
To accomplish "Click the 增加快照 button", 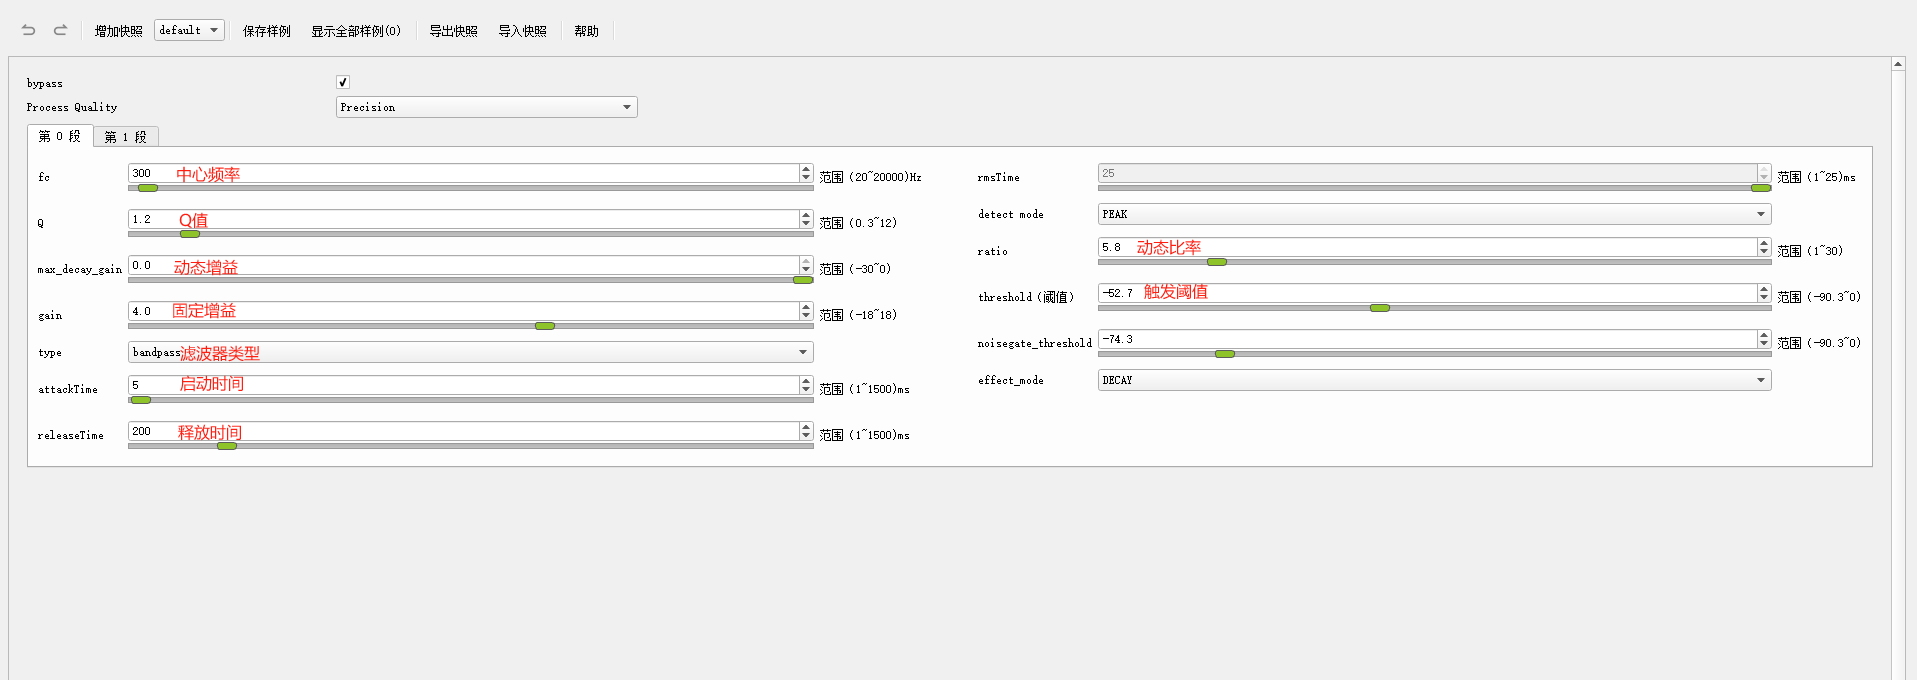I will (119, 31).
